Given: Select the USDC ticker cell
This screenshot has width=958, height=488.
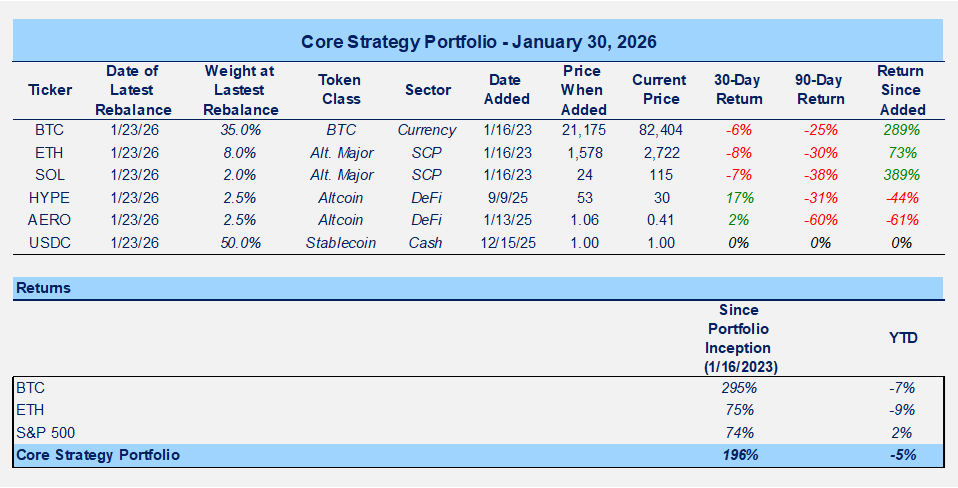Looking at the screenshot, I should coord(49,242).
